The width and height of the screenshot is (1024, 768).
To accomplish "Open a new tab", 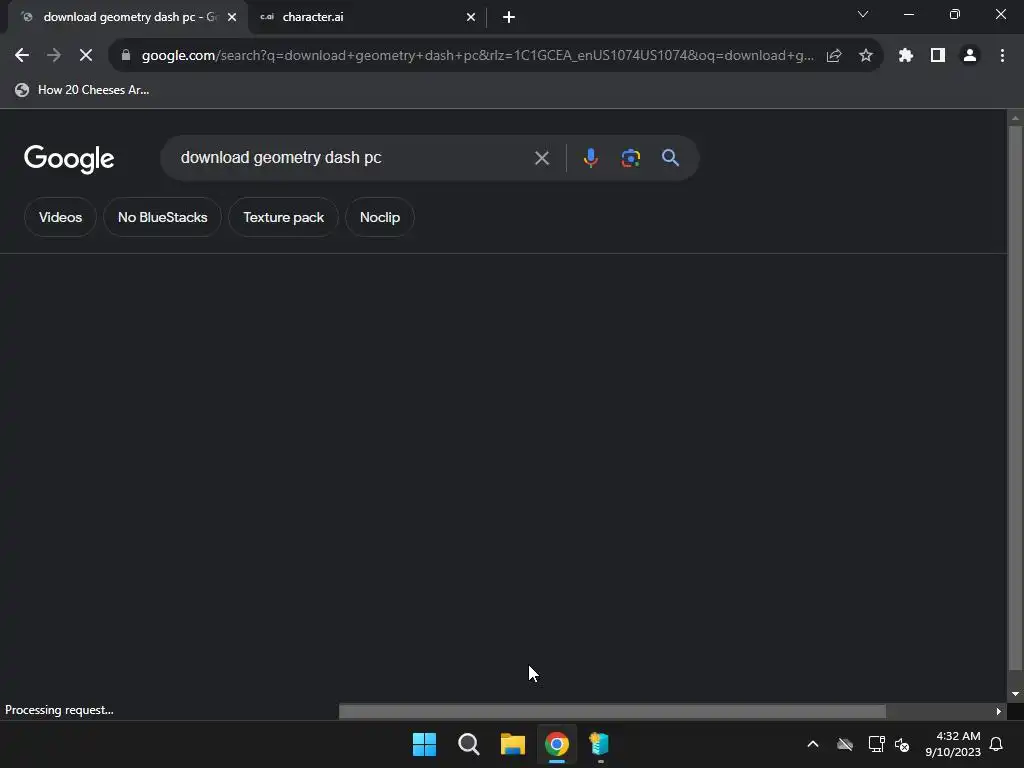I will [509, 17].
